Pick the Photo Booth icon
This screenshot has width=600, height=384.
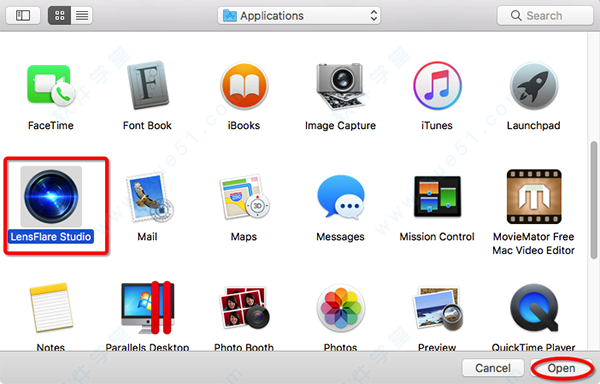(x=244, y=308)
